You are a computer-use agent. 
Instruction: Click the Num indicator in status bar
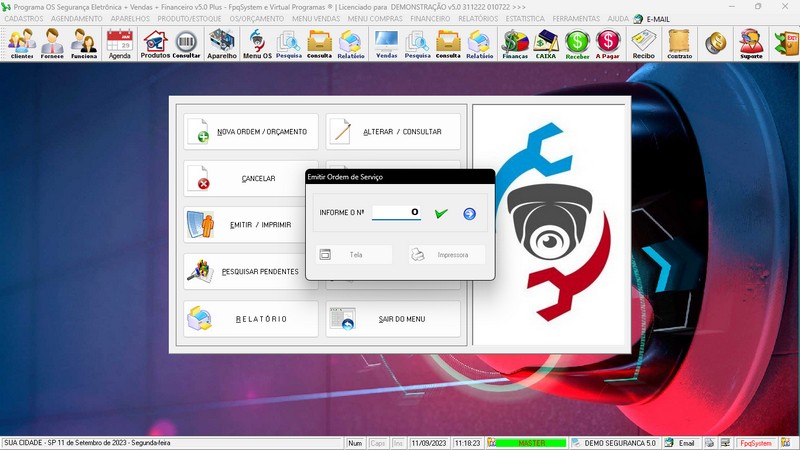355,443
